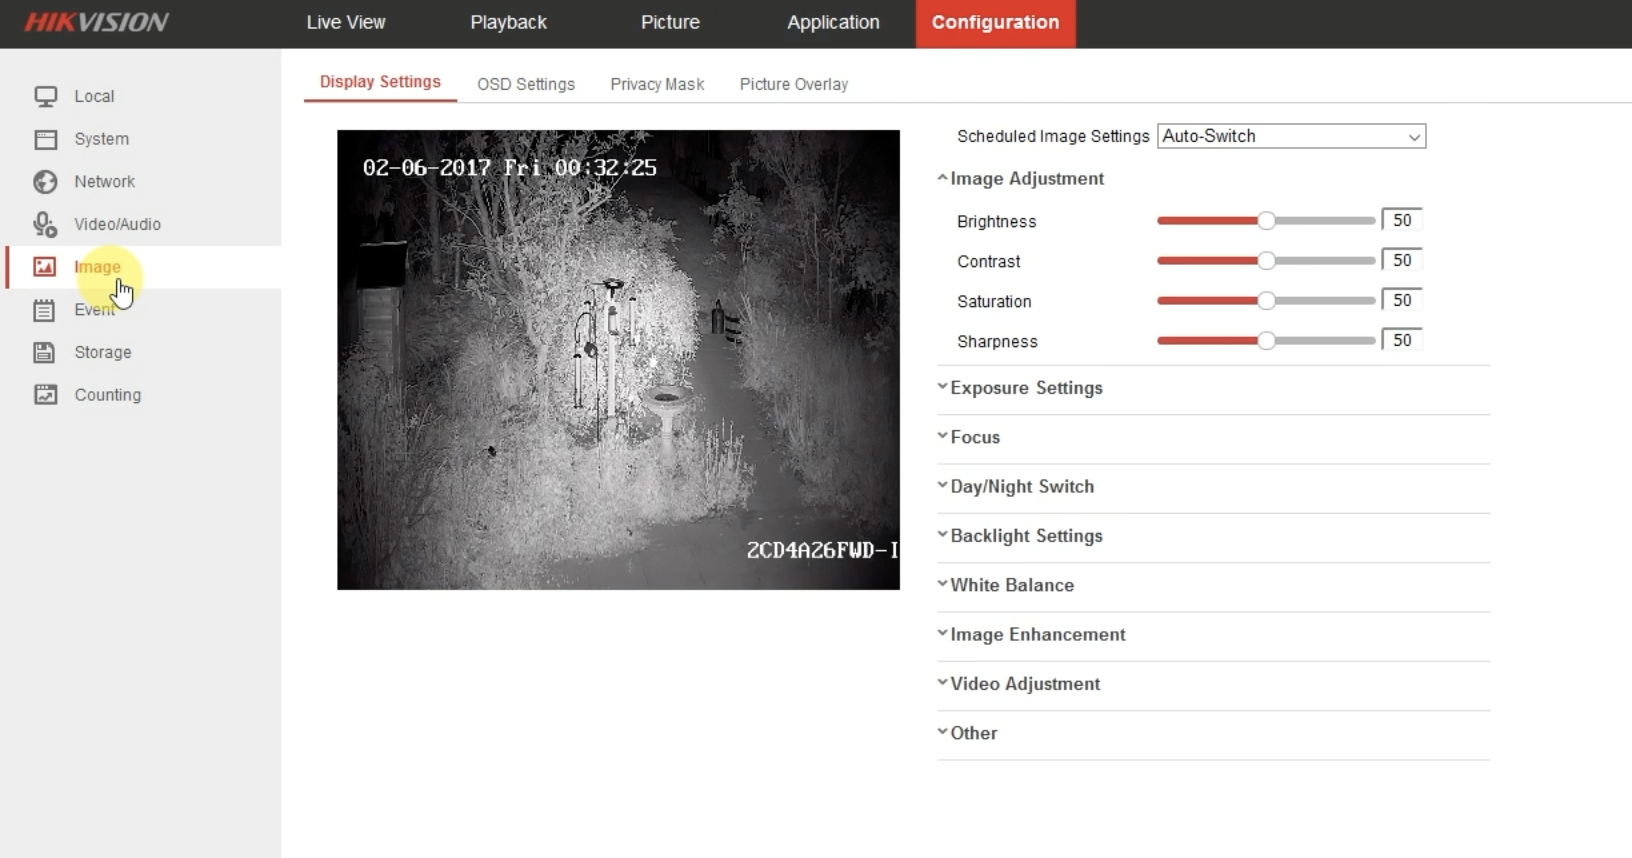Image resolution: width=1632 pixels, height=858 pixels.
Task: Click the Event calendar icon
Action: pyautogui.click(x=45, y=310)
